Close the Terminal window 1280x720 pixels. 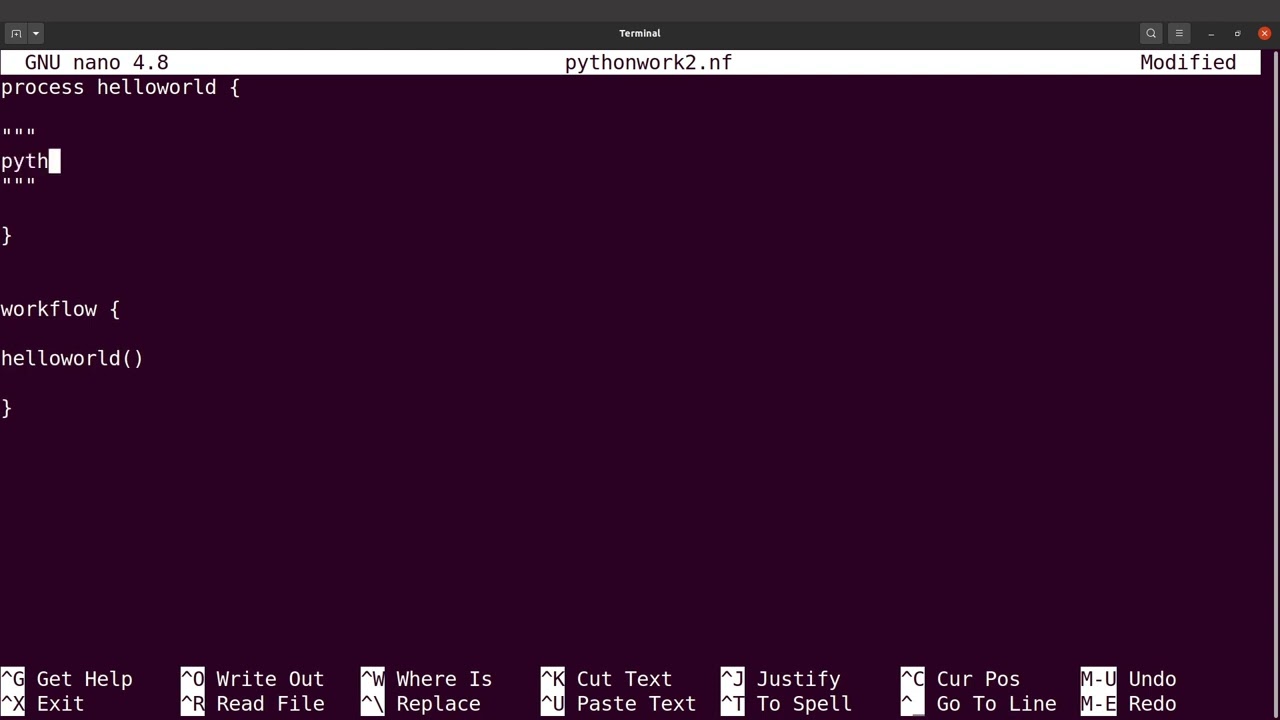click(x=1264, y=33)
